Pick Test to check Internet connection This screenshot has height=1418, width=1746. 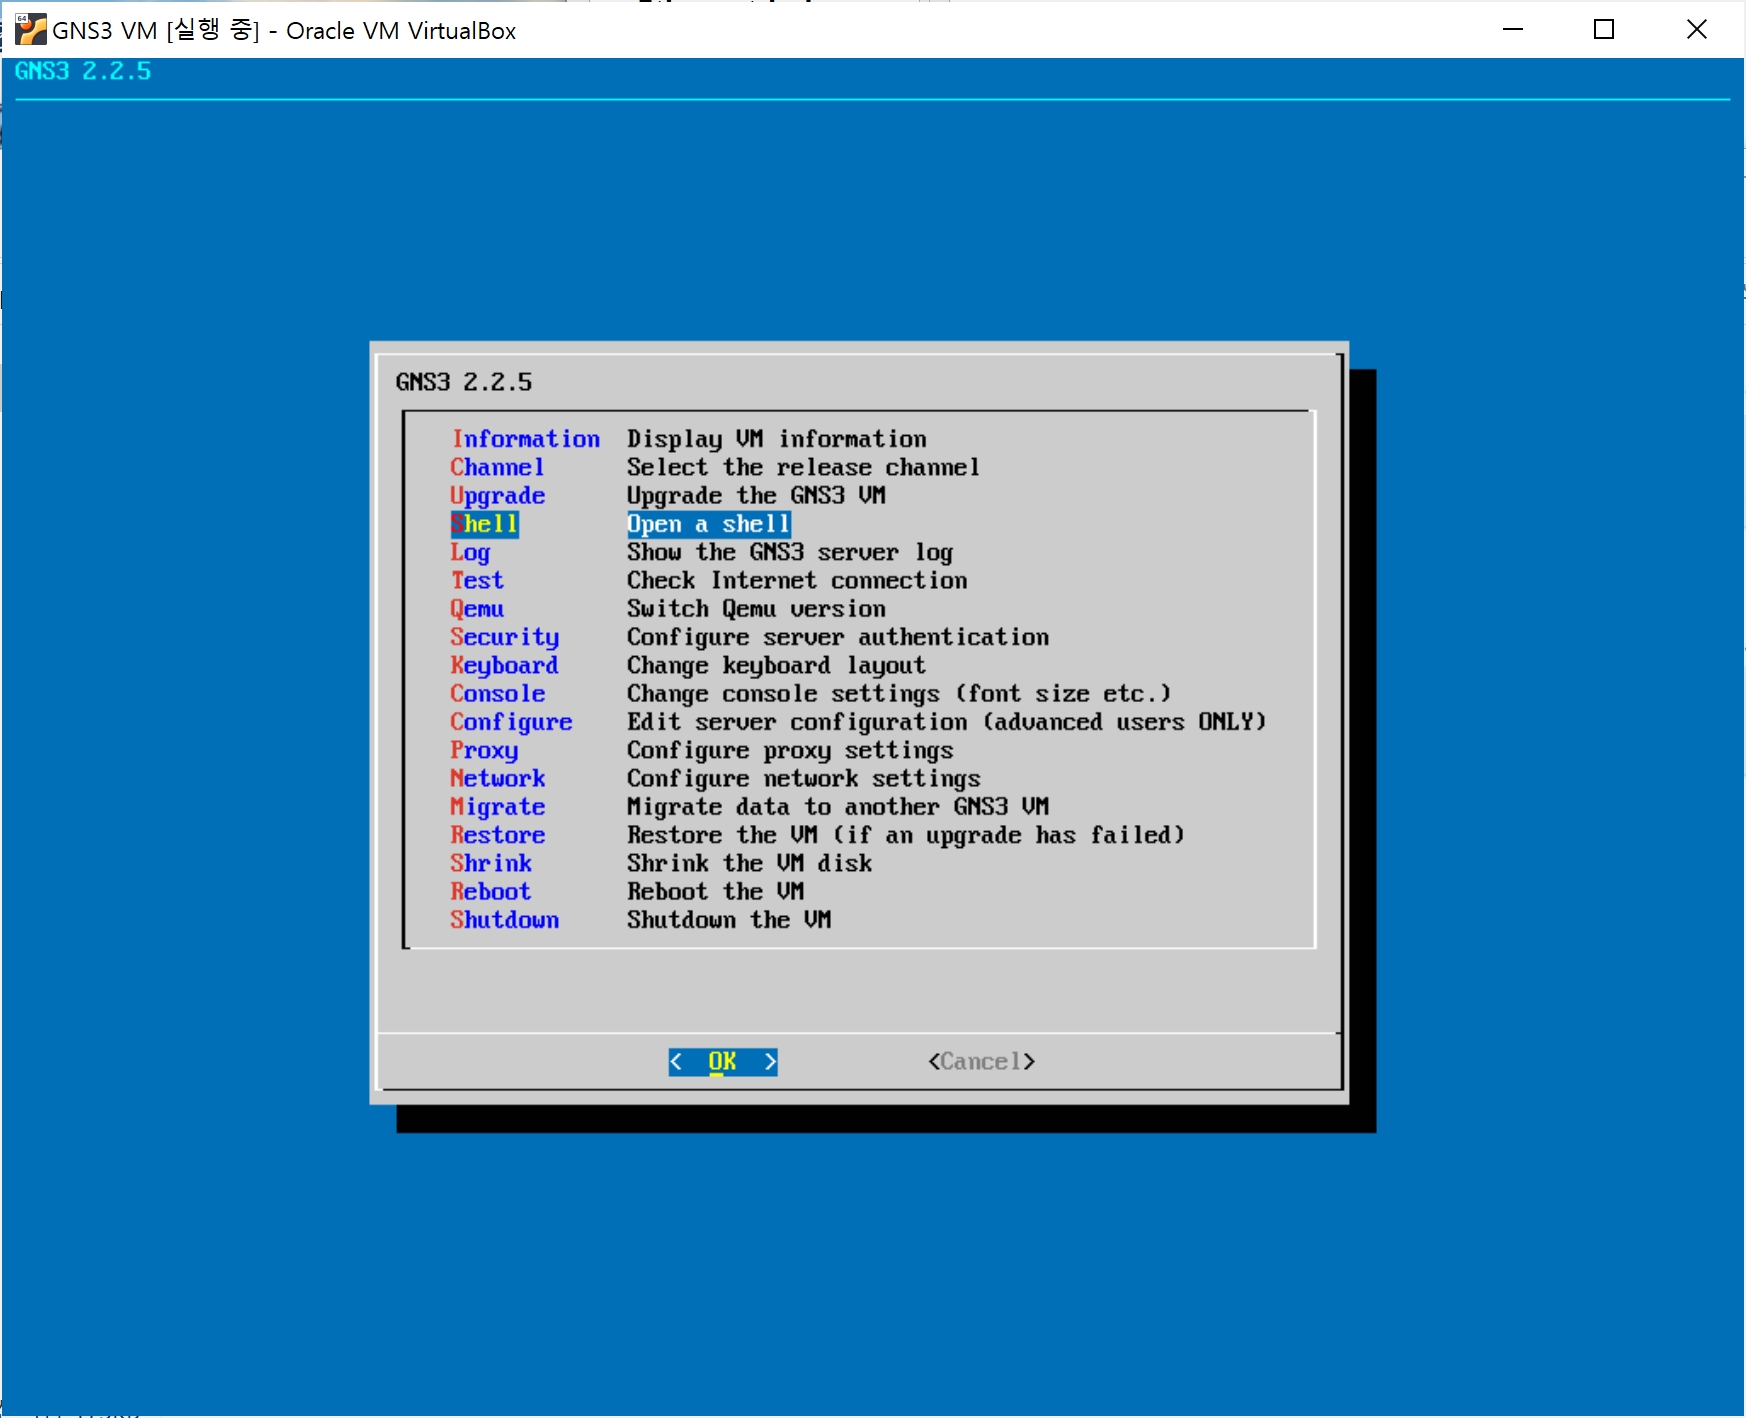[478, 580]
